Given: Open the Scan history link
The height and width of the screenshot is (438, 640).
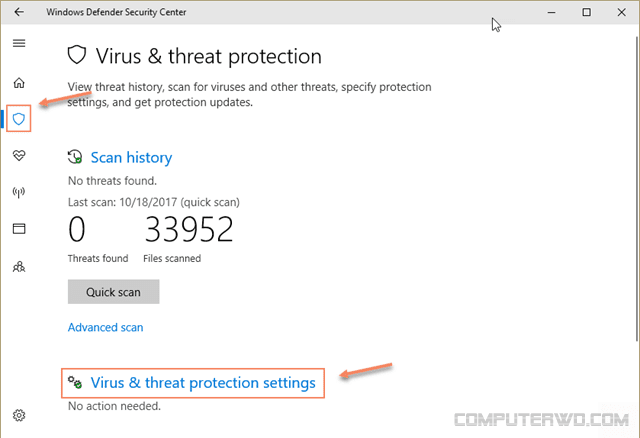Looking at the screenshot, I should tap(131, 158).
